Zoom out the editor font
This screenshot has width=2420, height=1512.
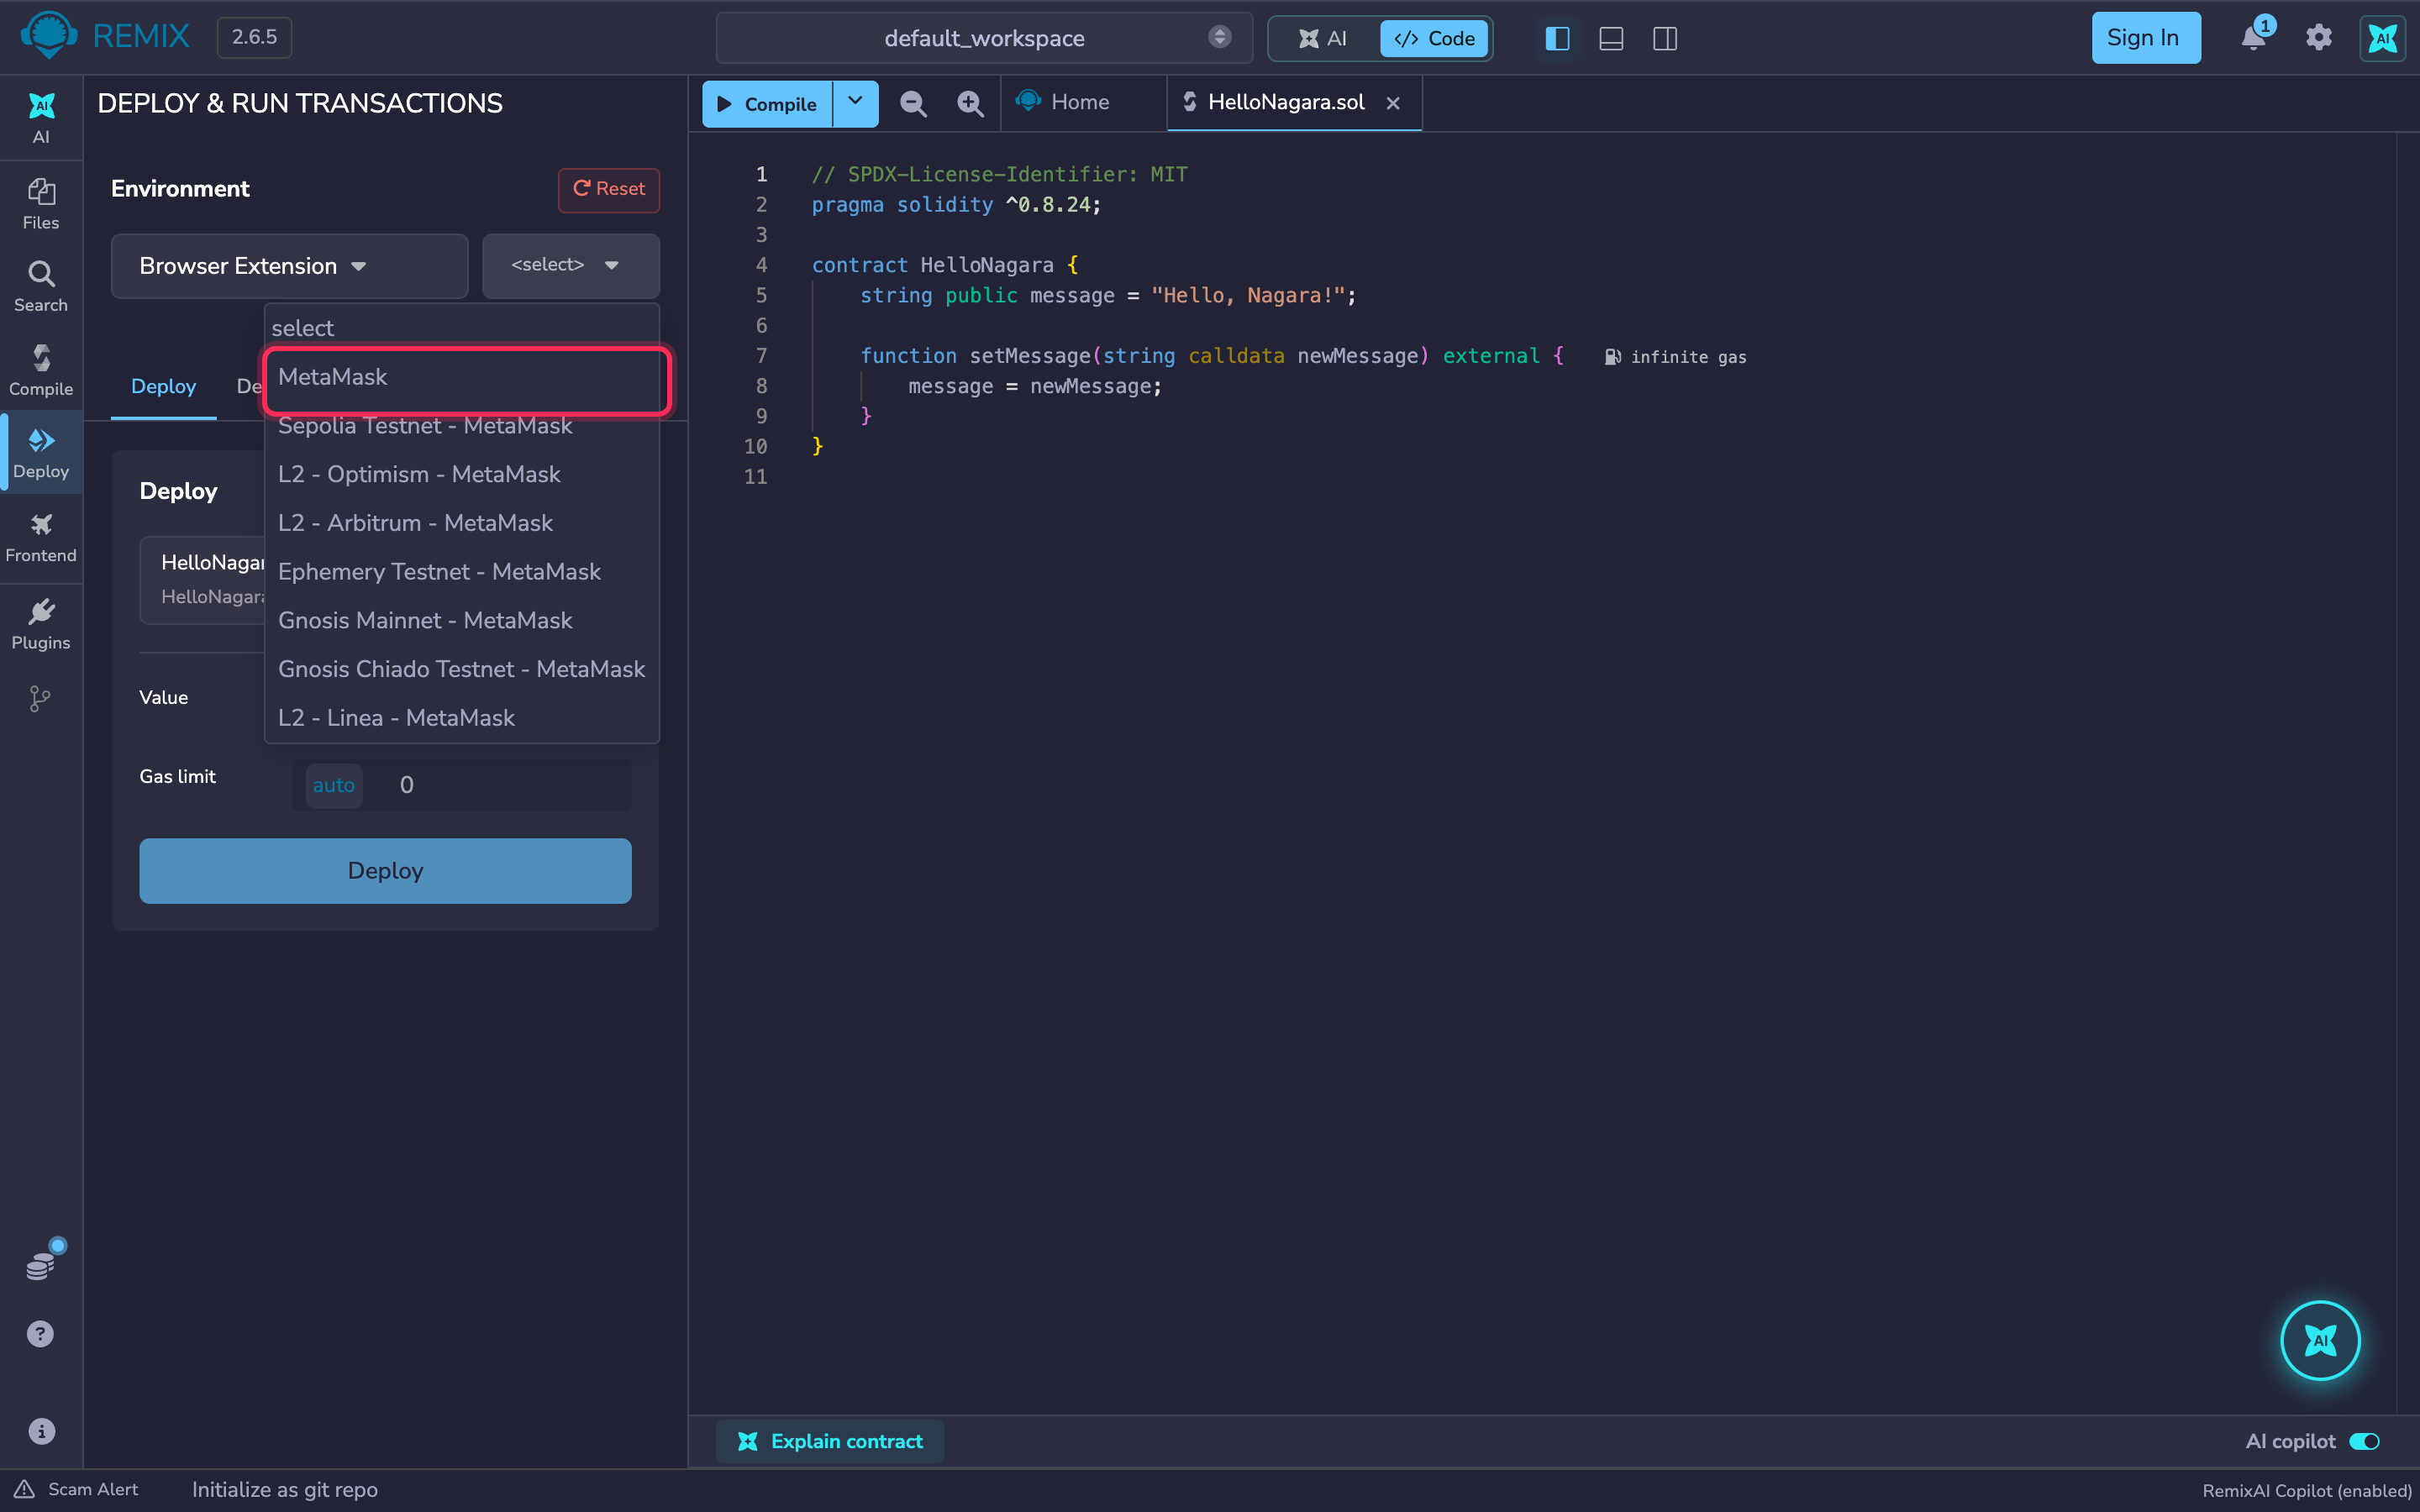point(912,103)
